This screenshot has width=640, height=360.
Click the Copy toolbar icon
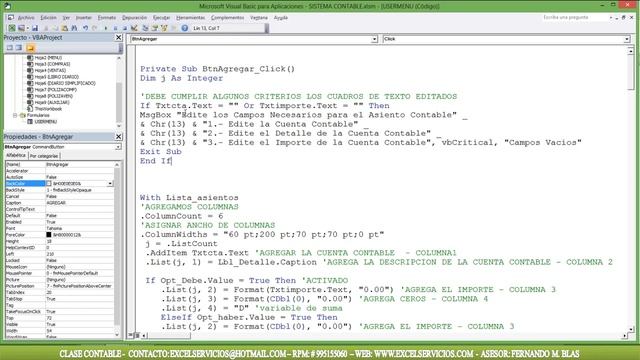[55, 28]
